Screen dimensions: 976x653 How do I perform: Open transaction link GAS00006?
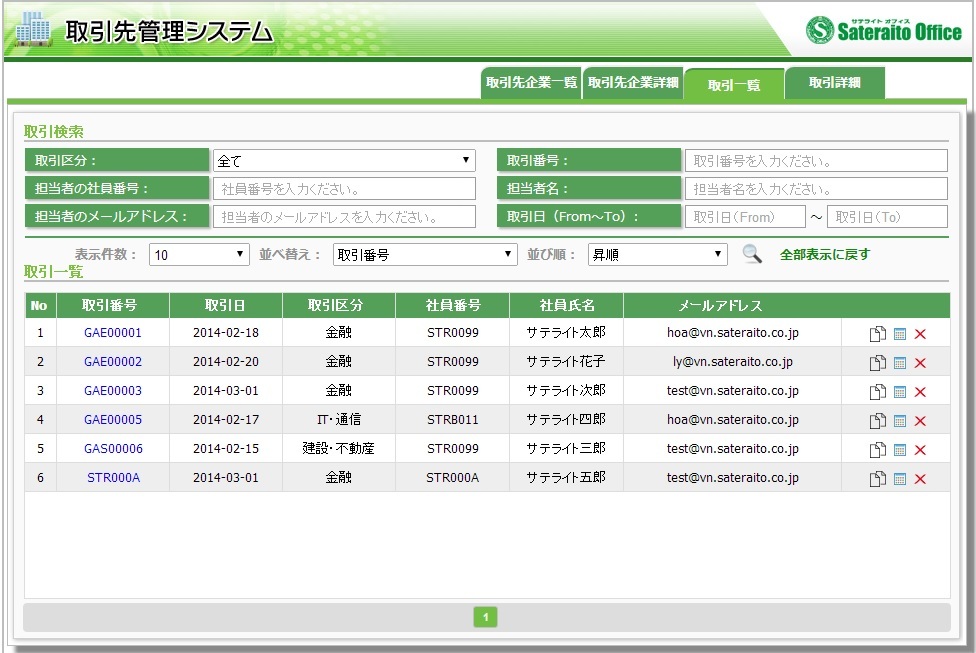pyautogui.click(x=113, y=448)
